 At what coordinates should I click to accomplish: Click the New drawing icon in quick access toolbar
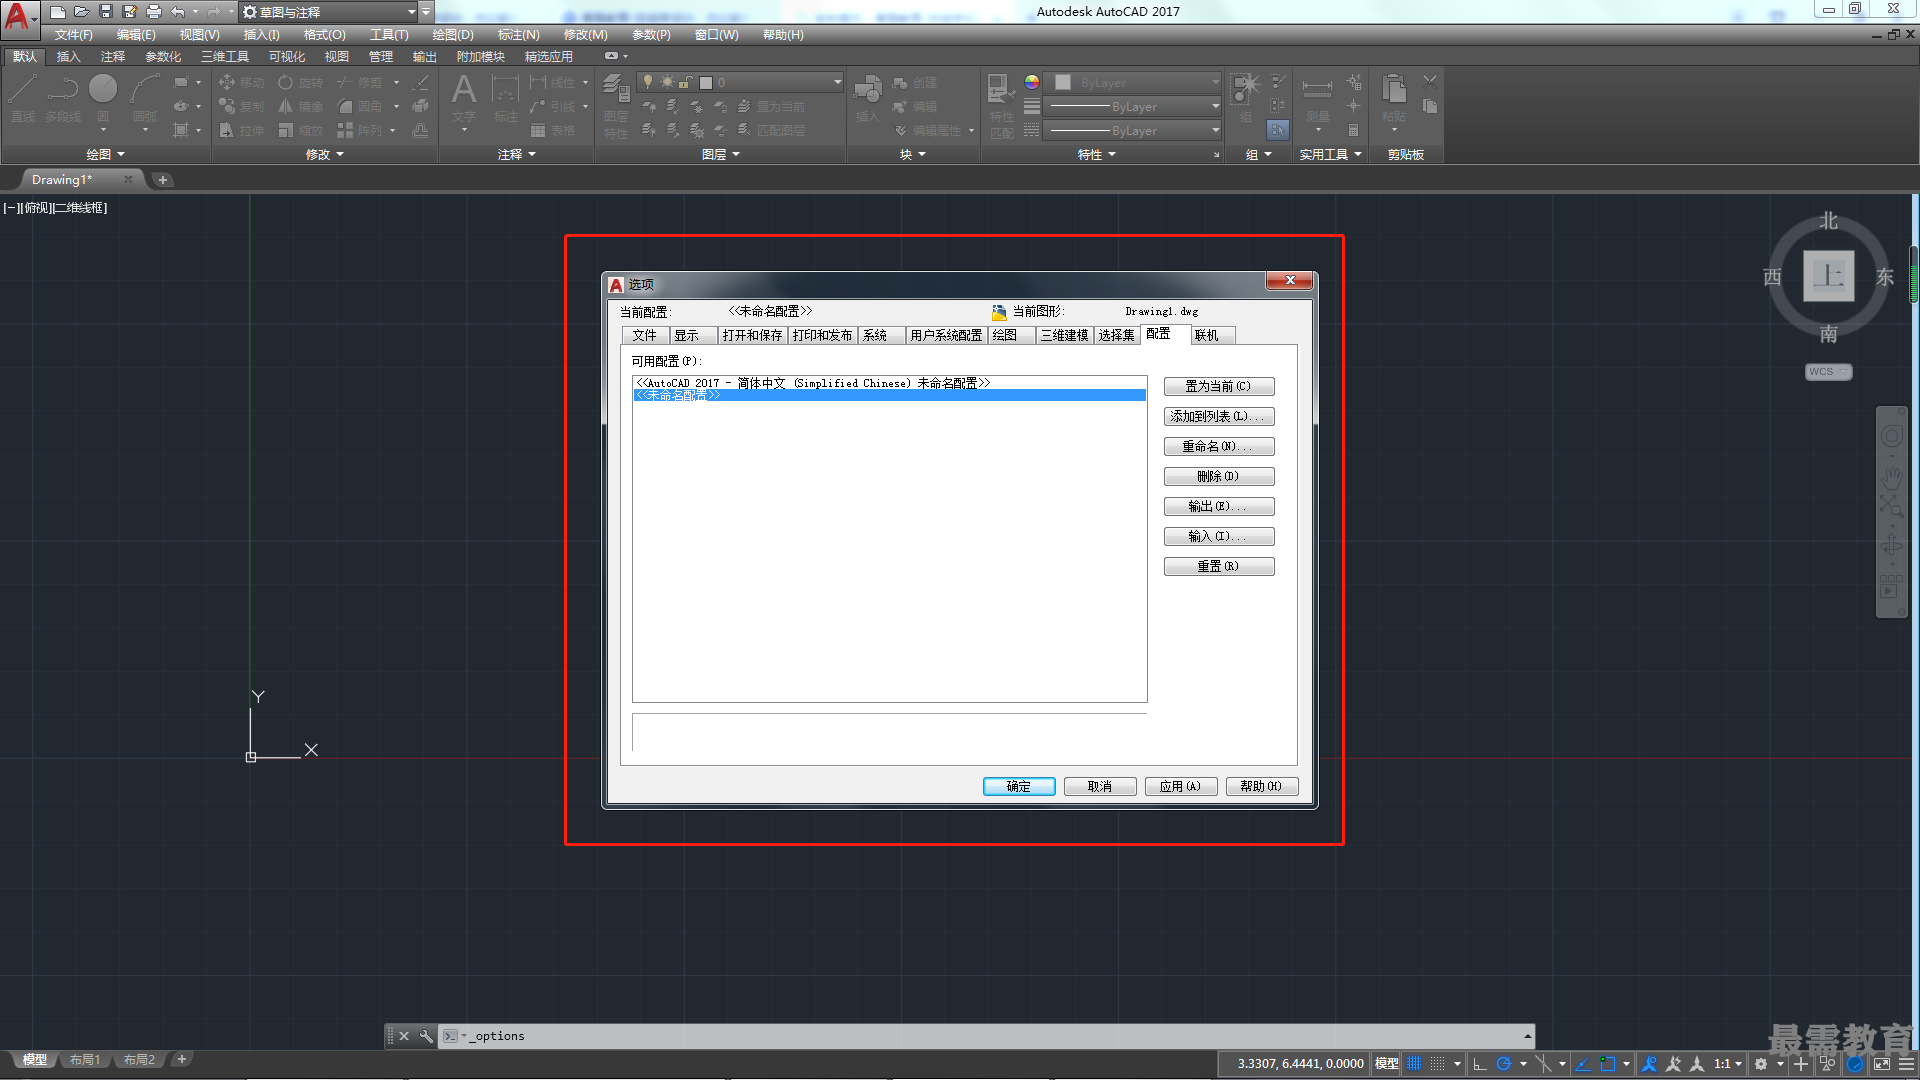pos(58,12)
